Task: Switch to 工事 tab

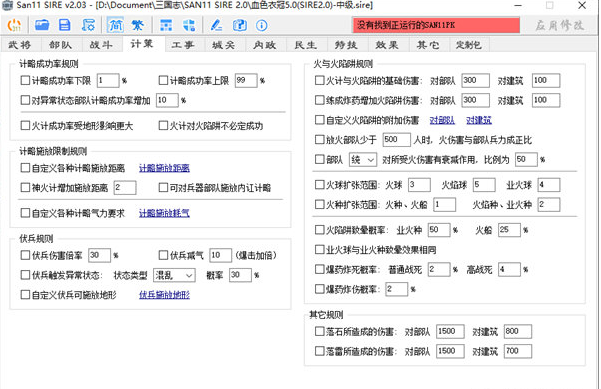Action: tap(183, 45)
